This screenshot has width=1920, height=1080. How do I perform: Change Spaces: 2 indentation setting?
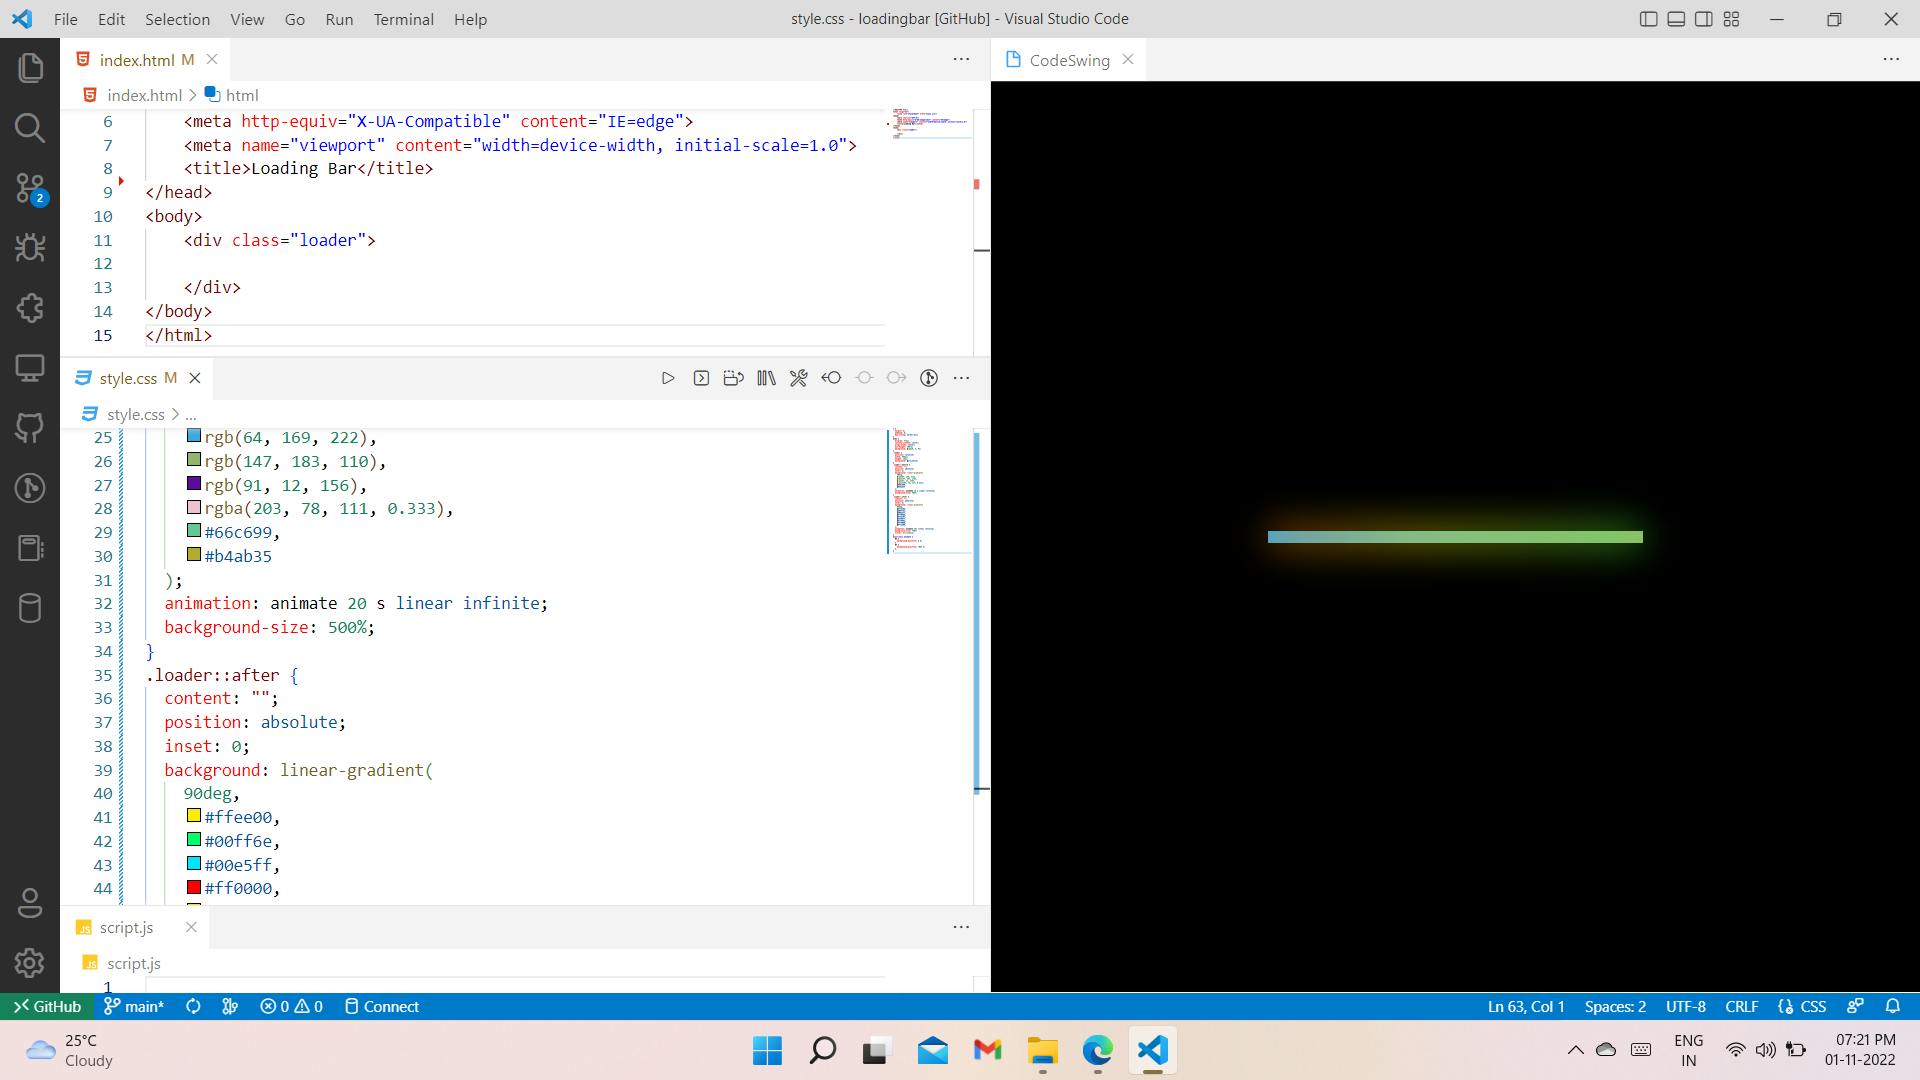point(1615,1007)
